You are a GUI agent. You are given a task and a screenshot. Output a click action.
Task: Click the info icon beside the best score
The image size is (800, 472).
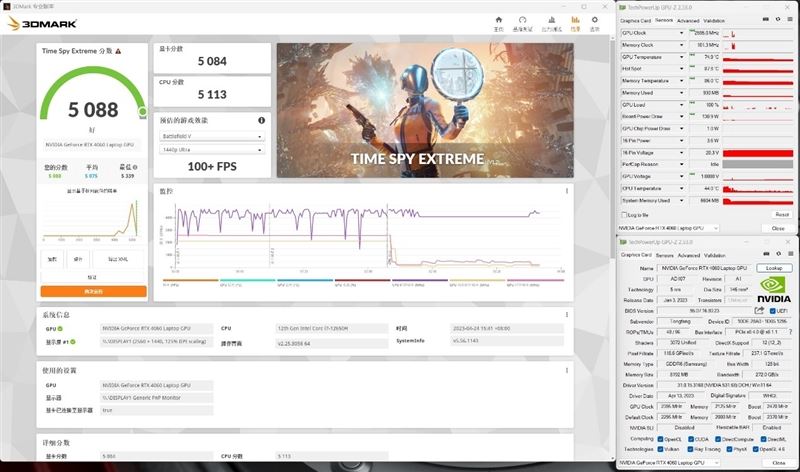click(135, 167)
